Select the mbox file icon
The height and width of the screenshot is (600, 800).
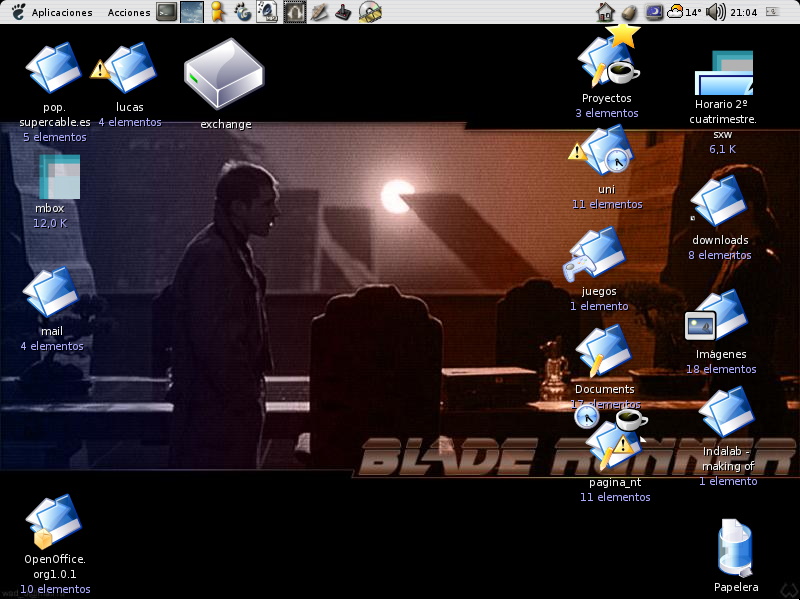point(60,177)
